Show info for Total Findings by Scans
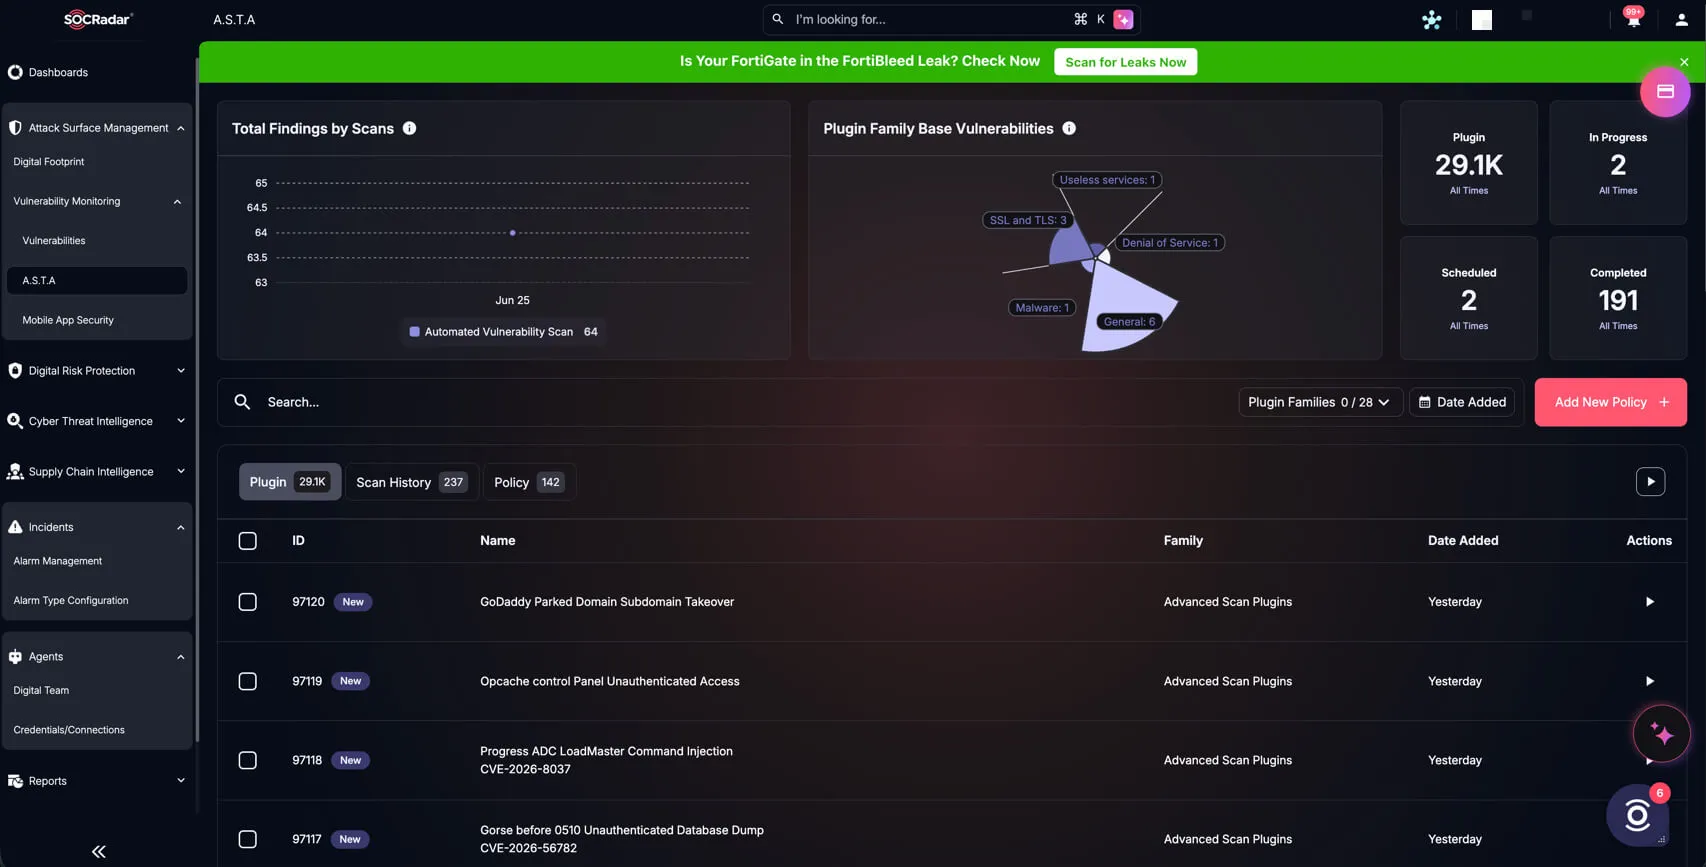 pyautogui.click(x=409, y=128)
